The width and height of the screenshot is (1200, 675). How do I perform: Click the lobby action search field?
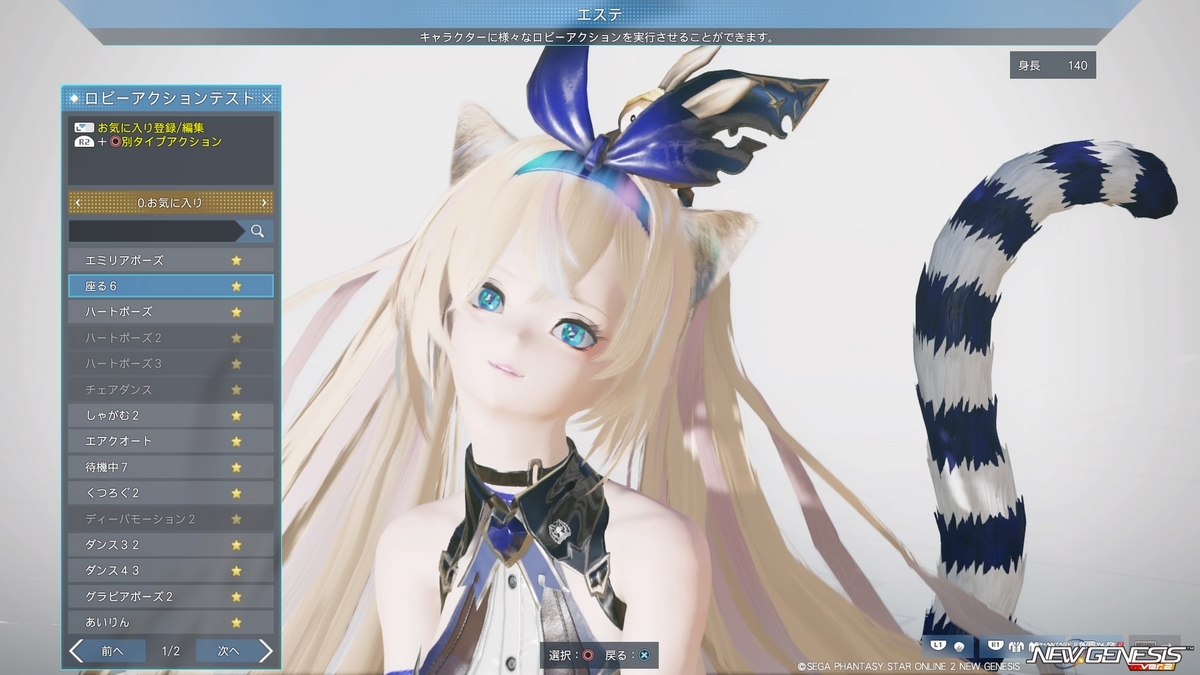click(x=156, y=231)
